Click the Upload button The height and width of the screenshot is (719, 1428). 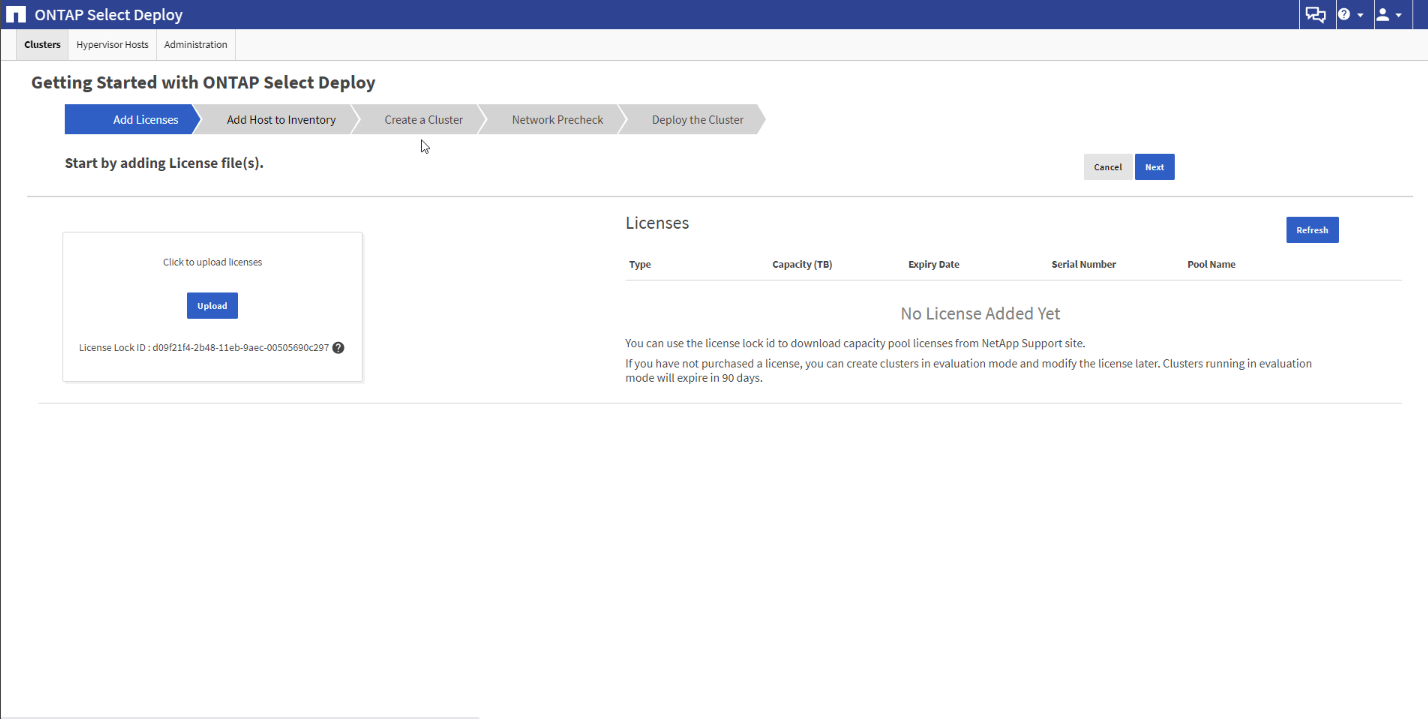tap(212, 306)
